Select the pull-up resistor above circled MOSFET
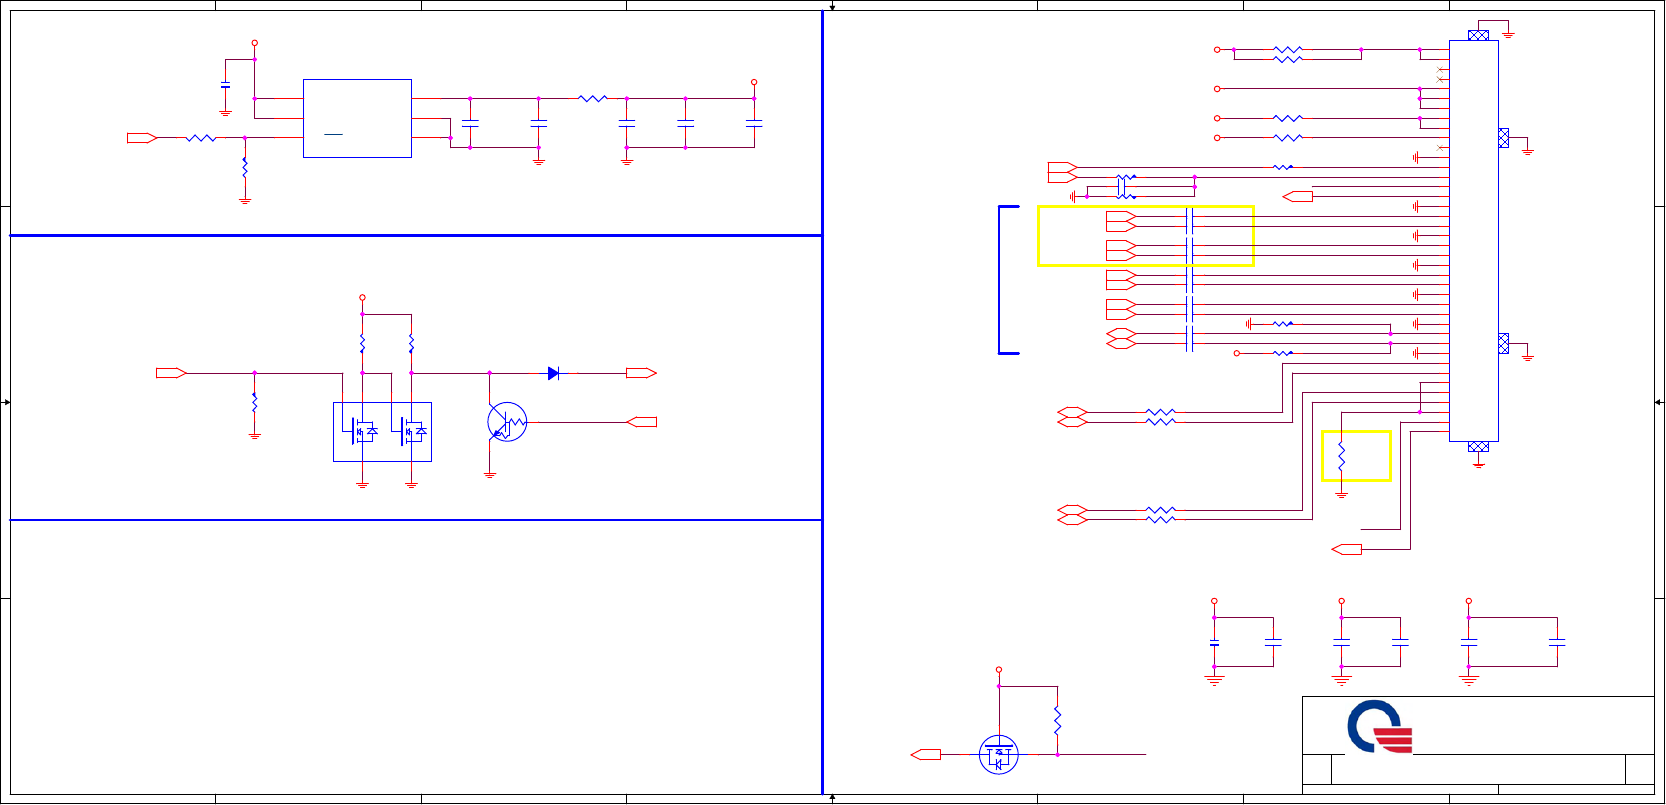Image resolution: width=1666 pixels, height=805 pixels. pyautogui.click(x=1057, y=720)
